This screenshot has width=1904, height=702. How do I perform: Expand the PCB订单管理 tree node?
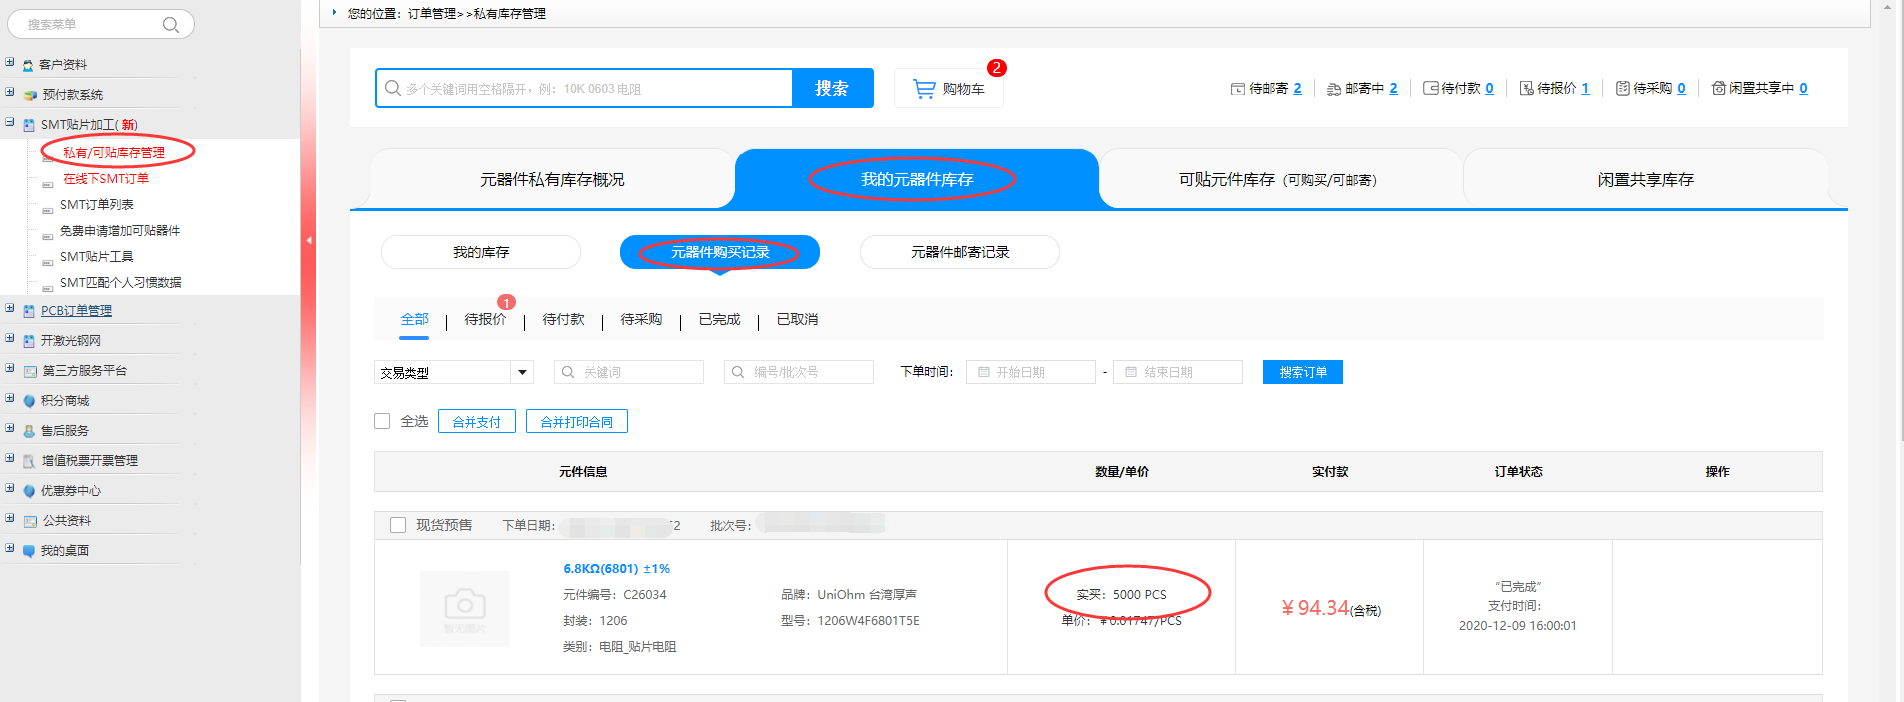click(10, 310)
